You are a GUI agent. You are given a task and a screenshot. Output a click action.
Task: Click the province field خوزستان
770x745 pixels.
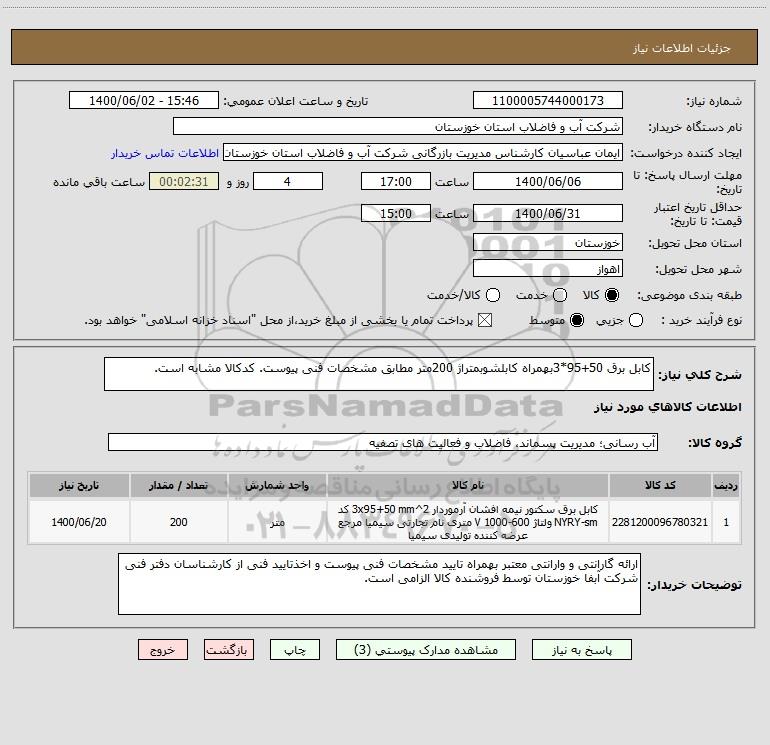(548, 242)
